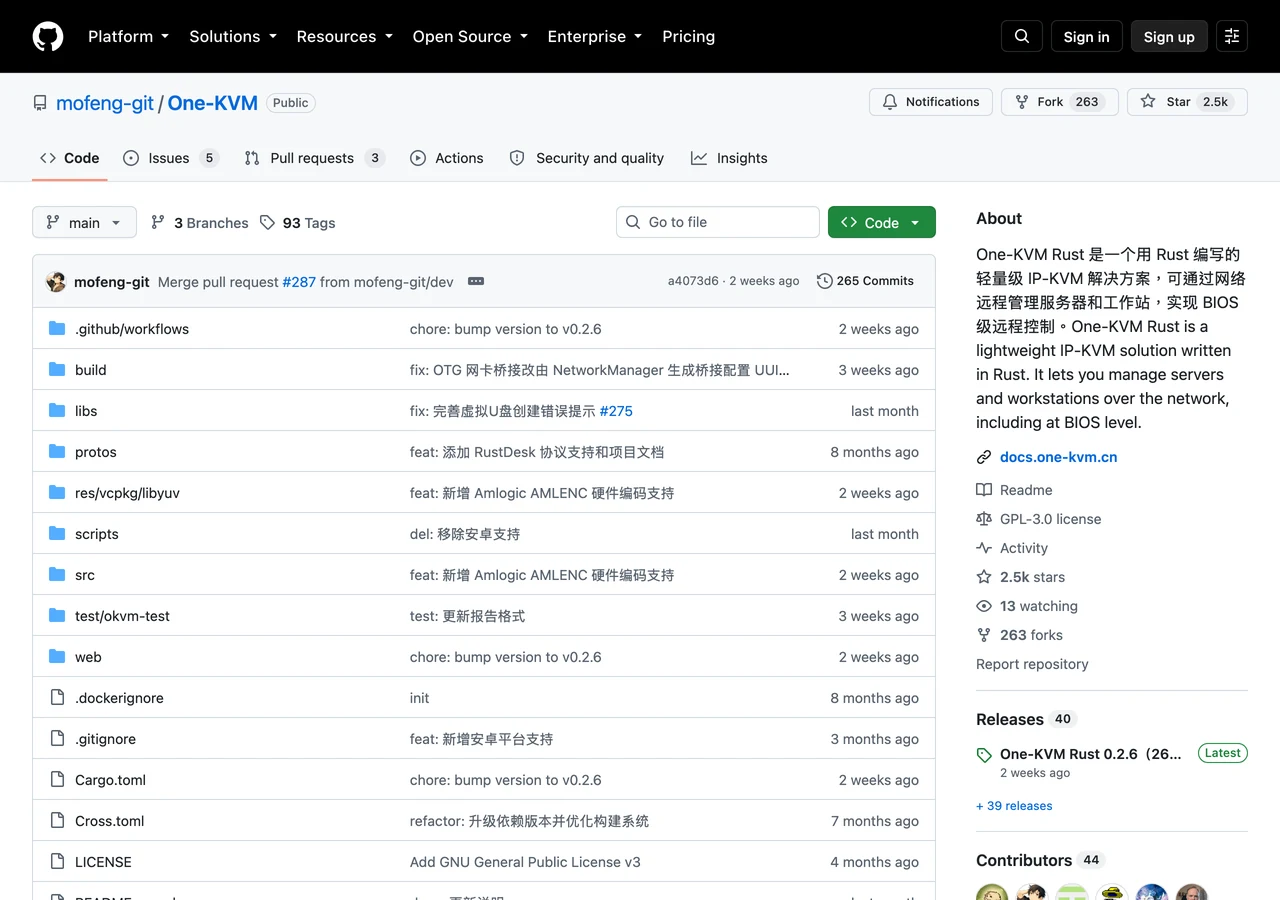The height and width of the screenshot is (900, 1280).
Task: Click the LICENSE file icon
Action: [x=57, y=861]
